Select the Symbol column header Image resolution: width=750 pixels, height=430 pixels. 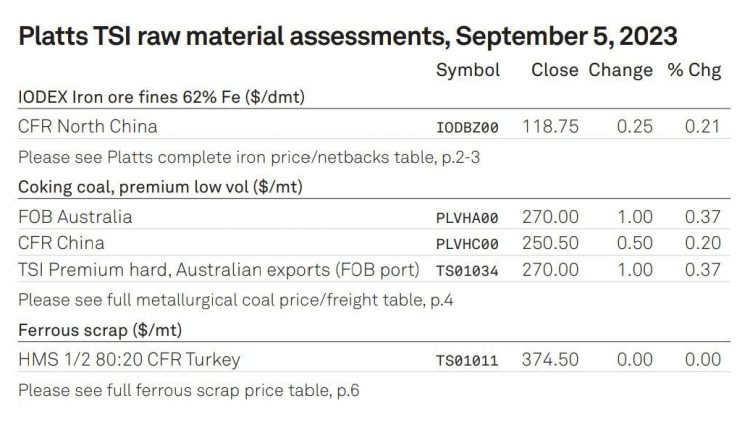pos(468,70)
